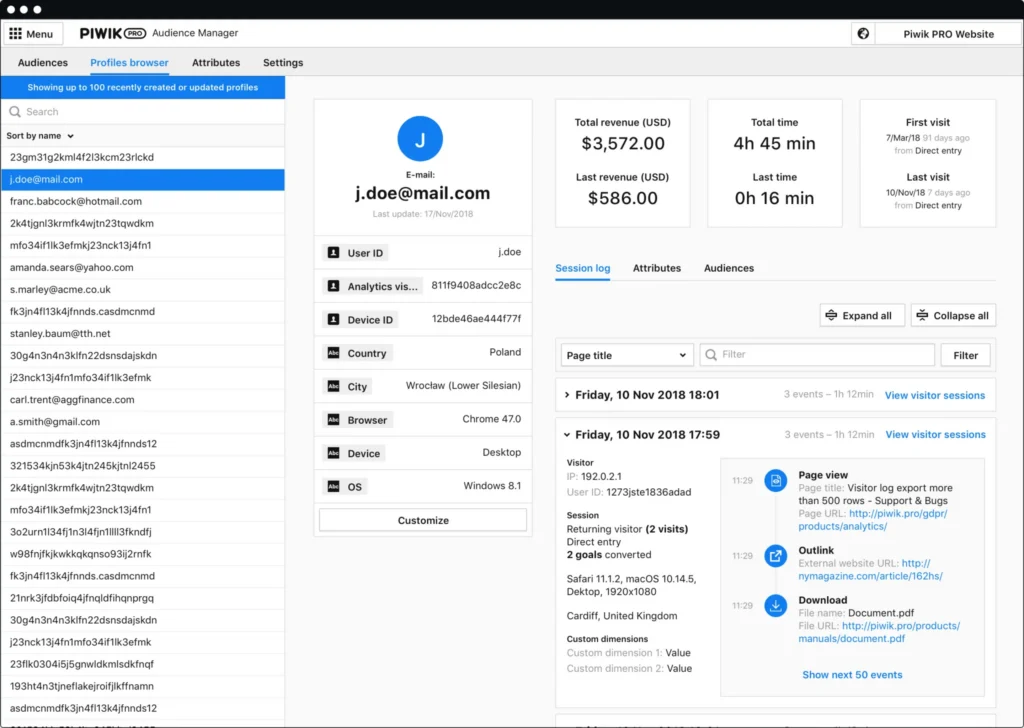Click the Outlink event icon
This screenshot has height=728, width=1024.
[776, 556]
